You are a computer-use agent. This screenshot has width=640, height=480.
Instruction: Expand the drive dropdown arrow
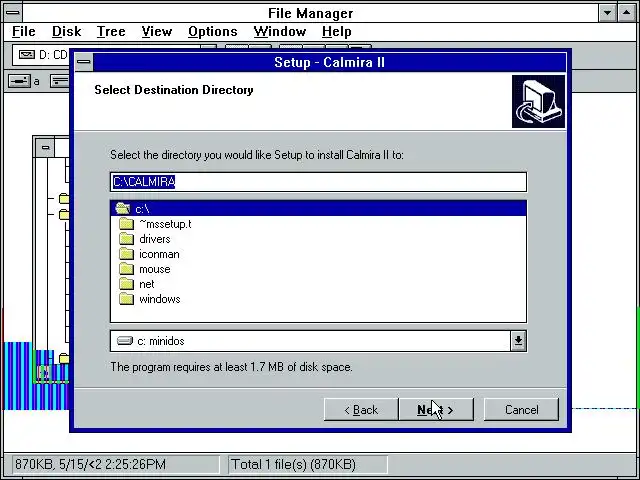point(518,341)
